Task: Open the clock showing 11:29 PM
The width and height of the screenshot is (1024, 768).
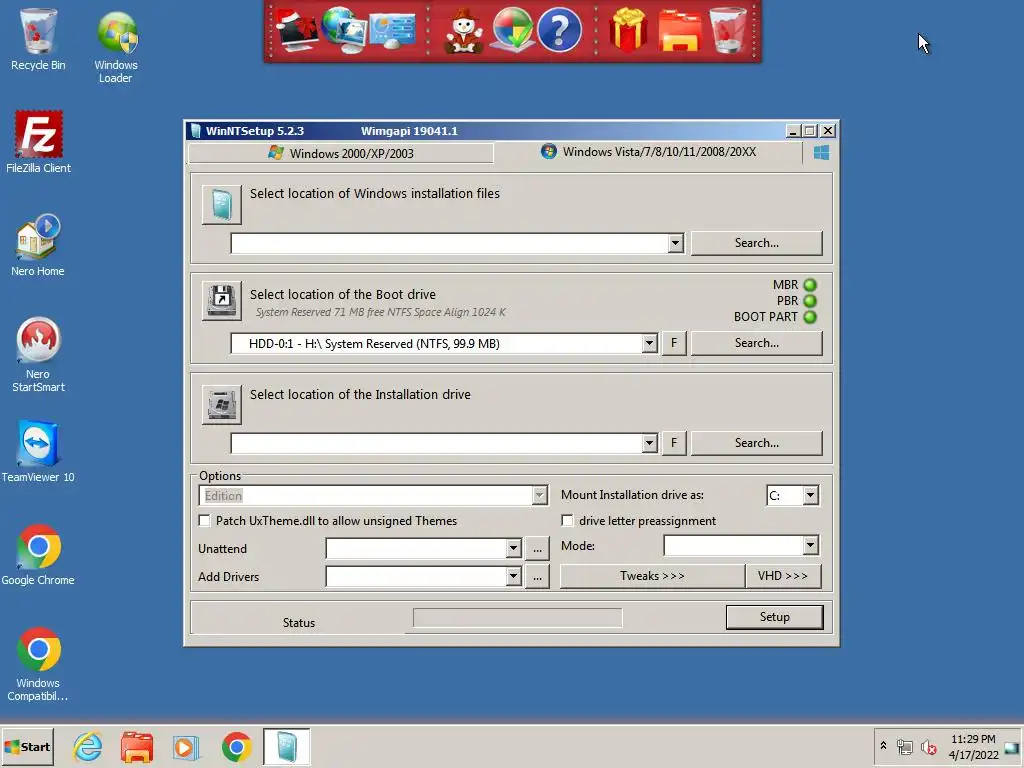Action: click(x=973, y=746)
